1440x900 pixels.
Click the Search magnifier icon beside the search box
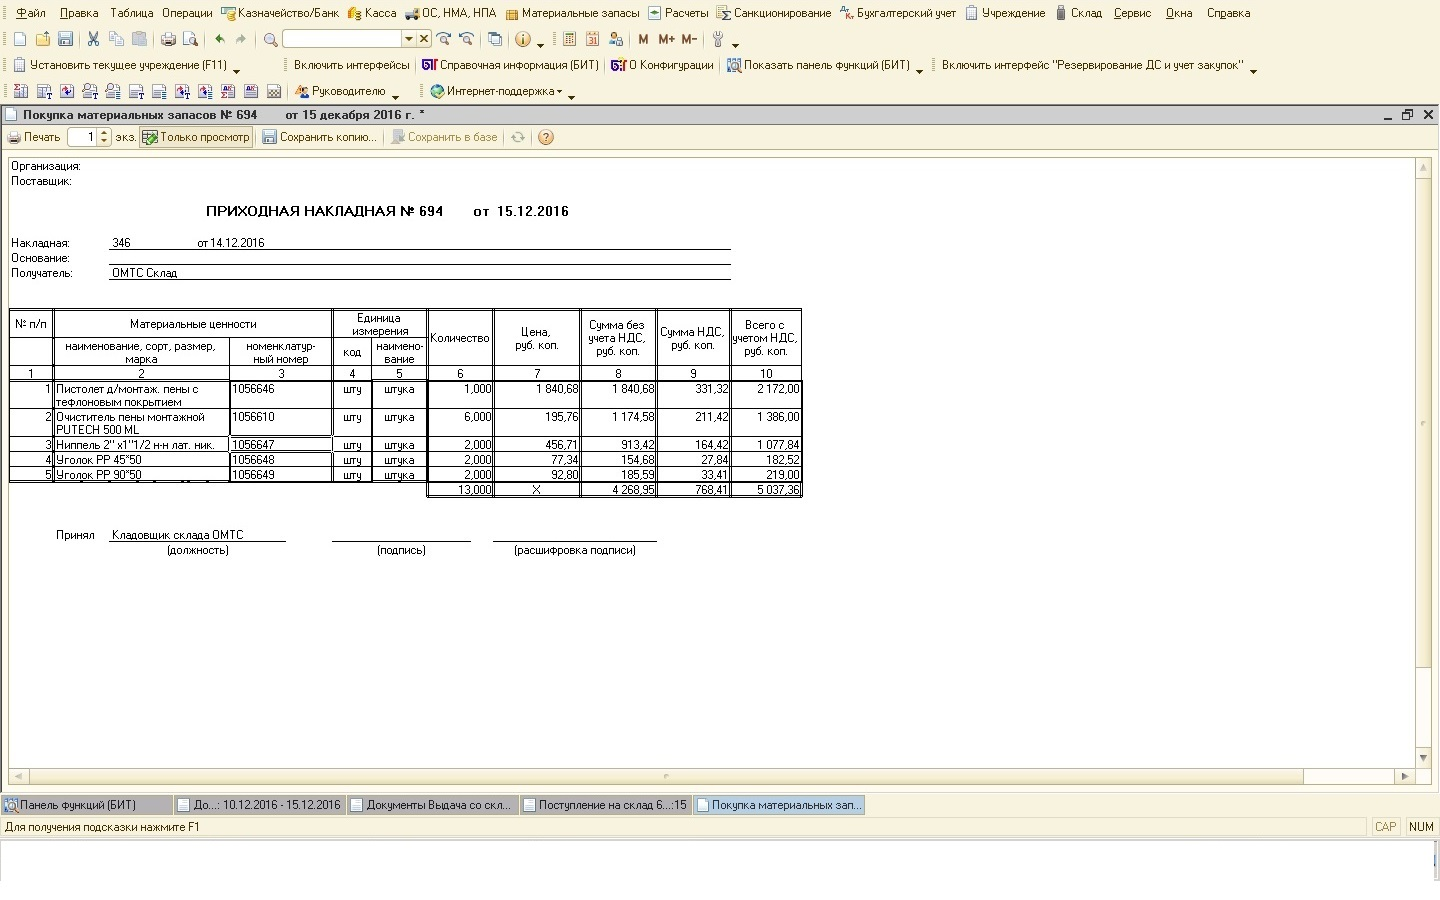pyautogui.click(x=270, y=39)
